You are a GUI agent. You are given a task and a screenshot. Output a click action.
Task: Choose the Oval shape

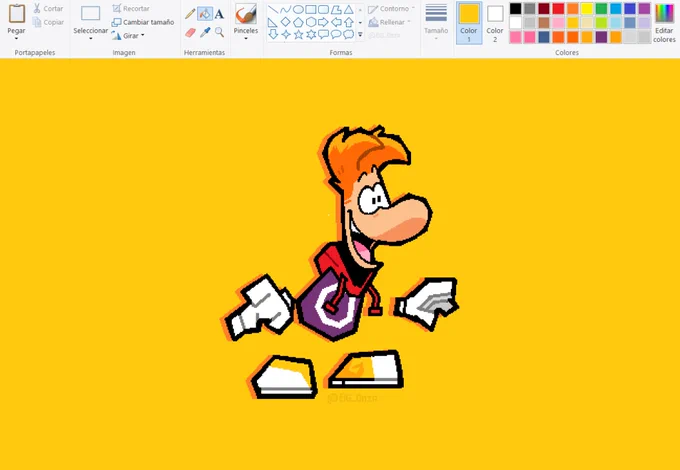[298, 10]
